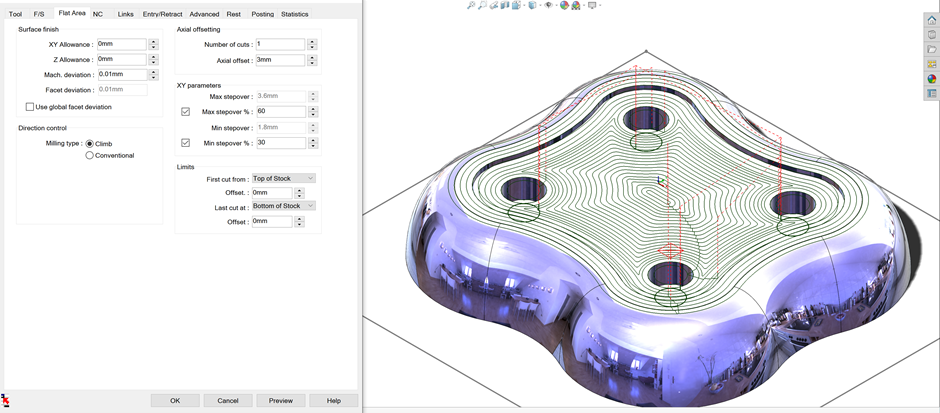Screen dimensions: 940x413
Task: Click the Axial offset input field
Action: pyautogui.click(x=279, y=60)
